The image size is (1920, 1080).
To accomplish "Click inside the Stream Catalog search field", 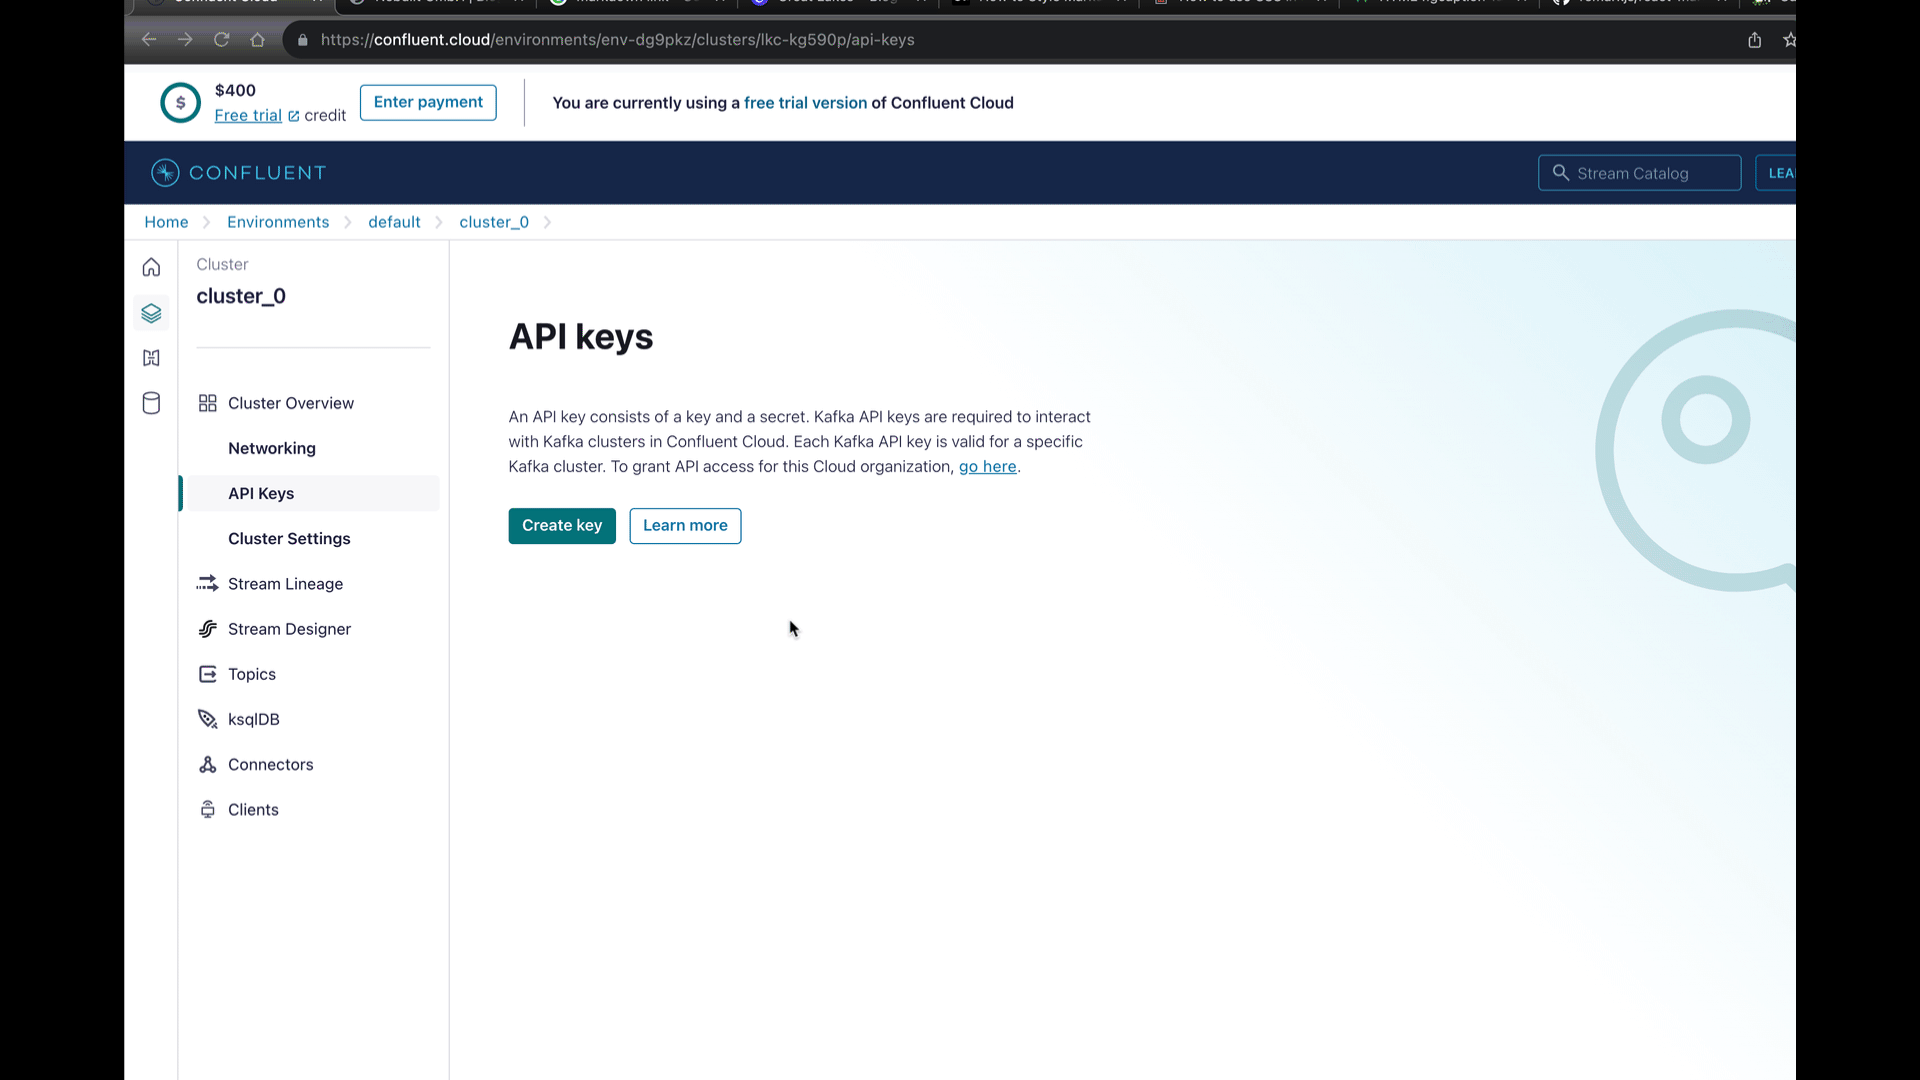I will tap(1640, 172).
